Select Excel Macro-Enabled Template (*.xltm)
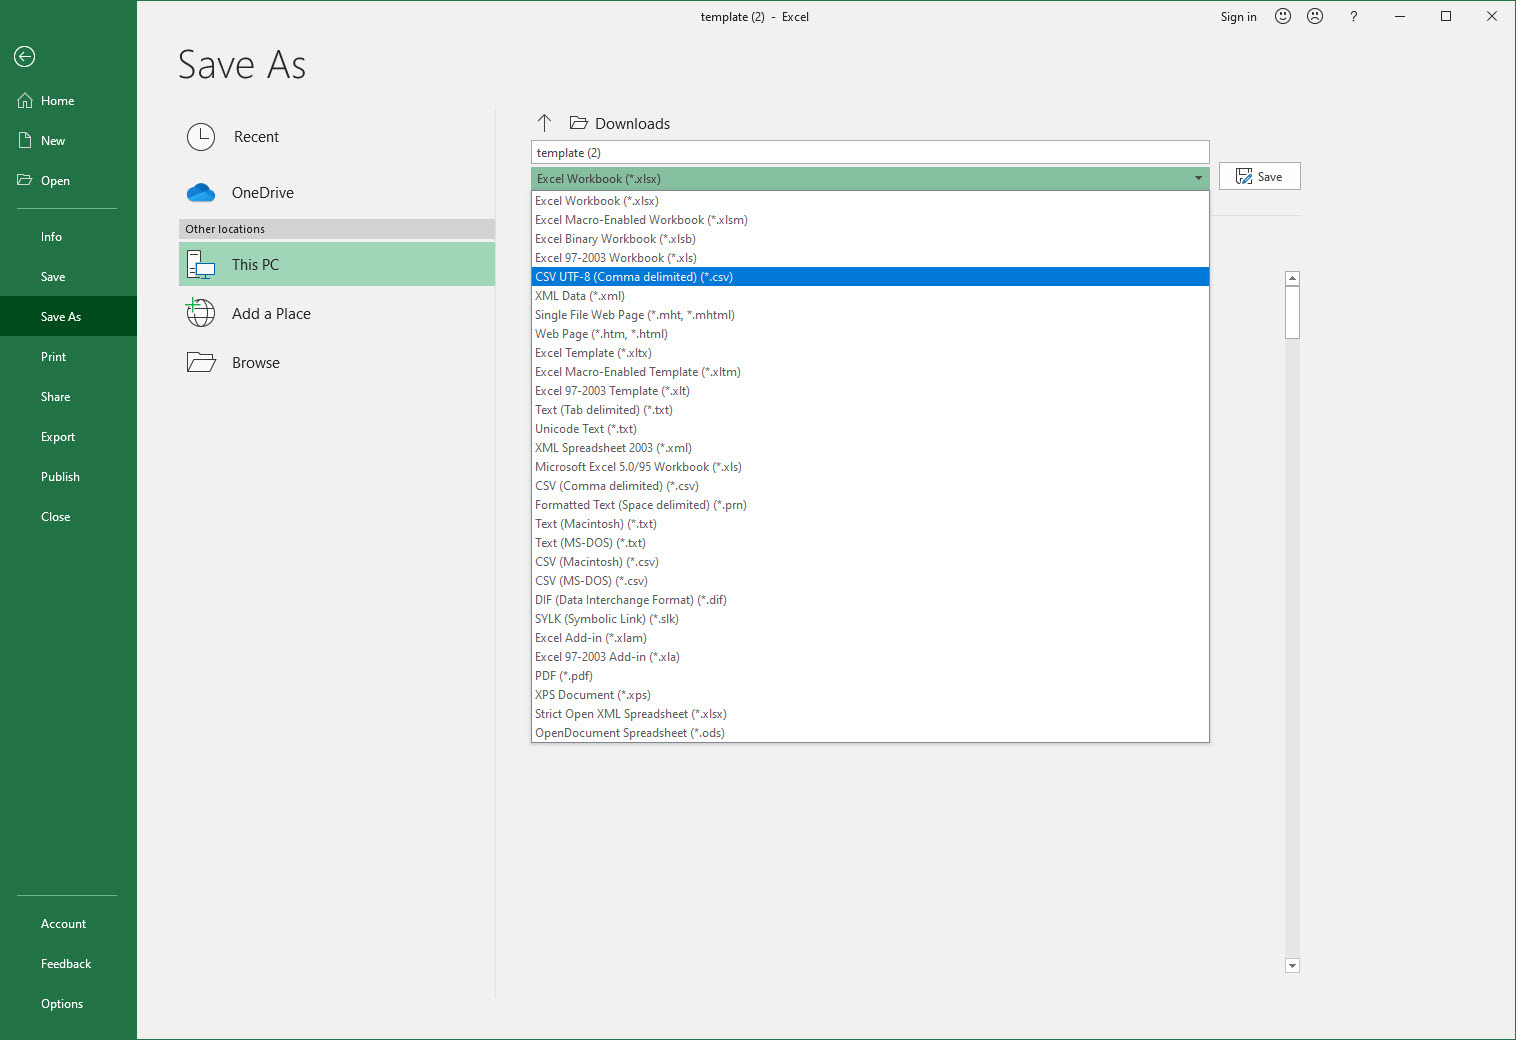 [870, 372]
